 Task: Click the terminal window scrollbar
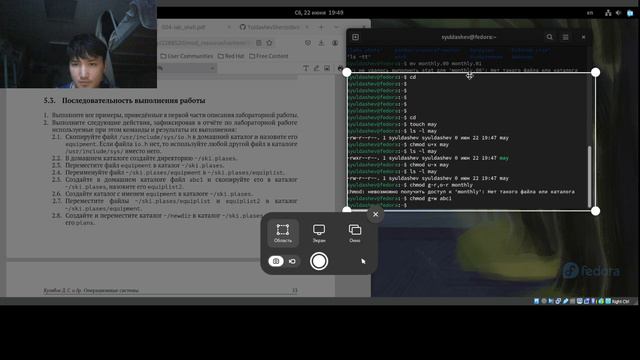tap(589, 176)
